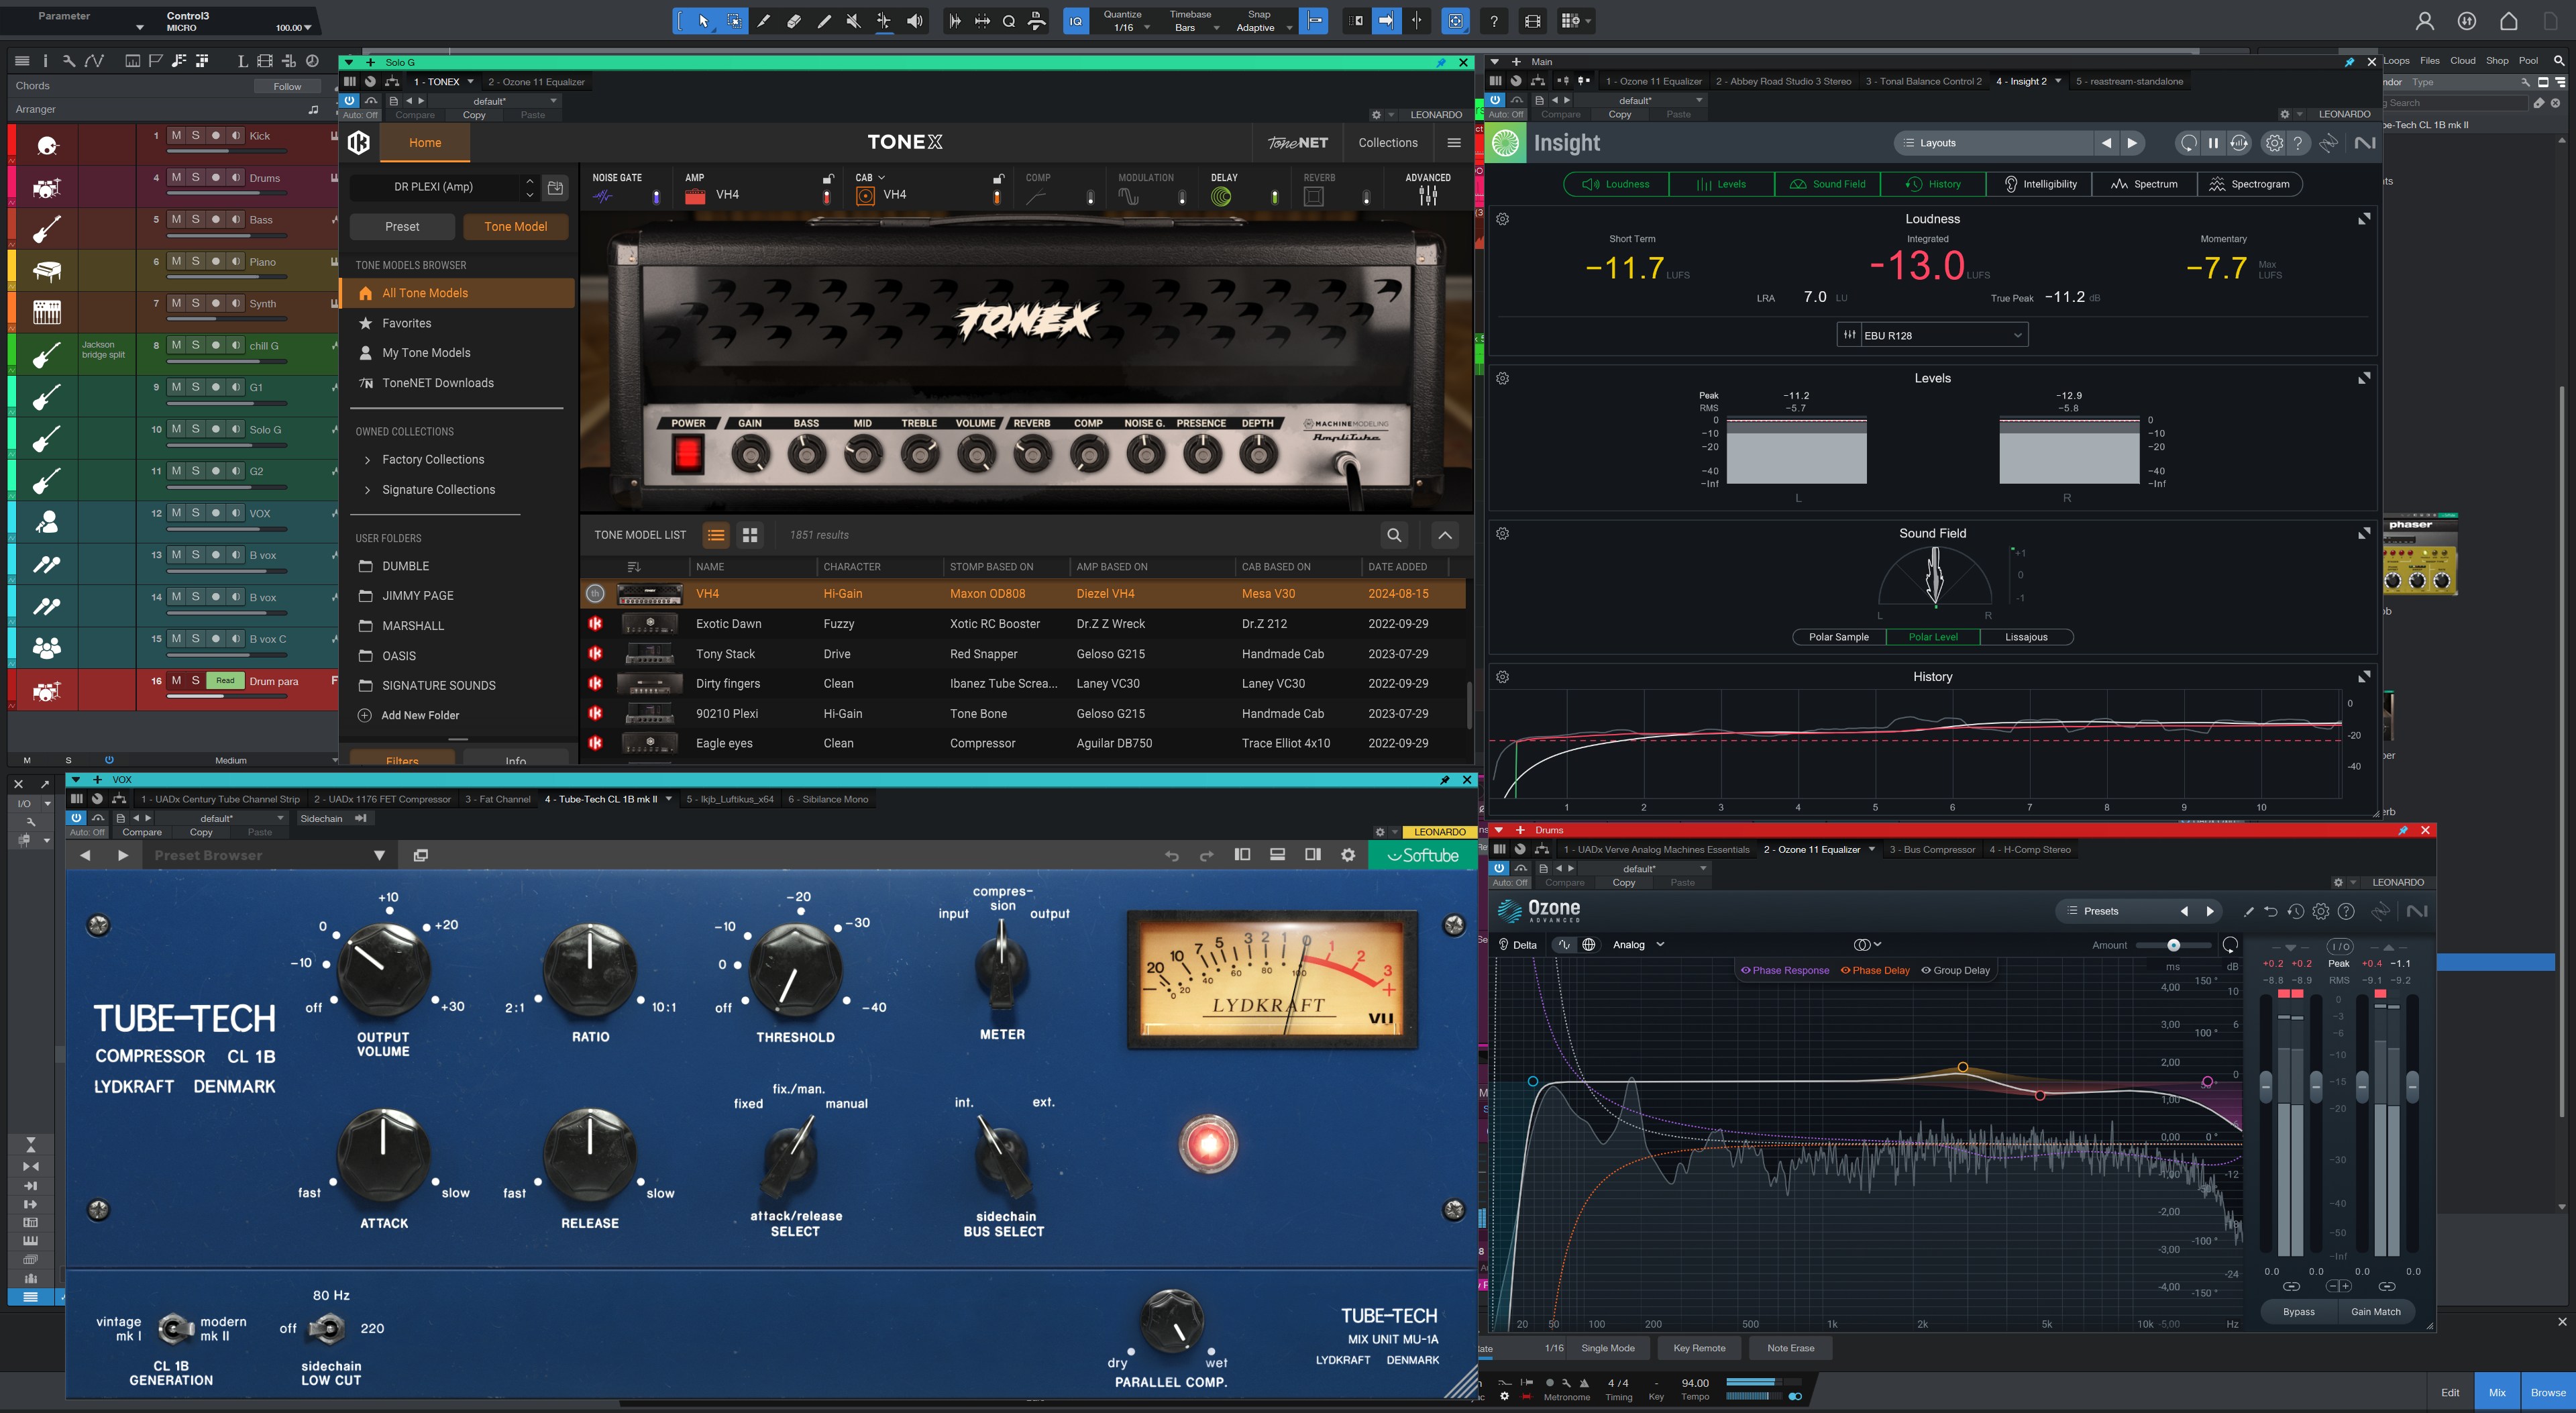
Task: Mute the Bass track
Action: [x=176, y=219]
